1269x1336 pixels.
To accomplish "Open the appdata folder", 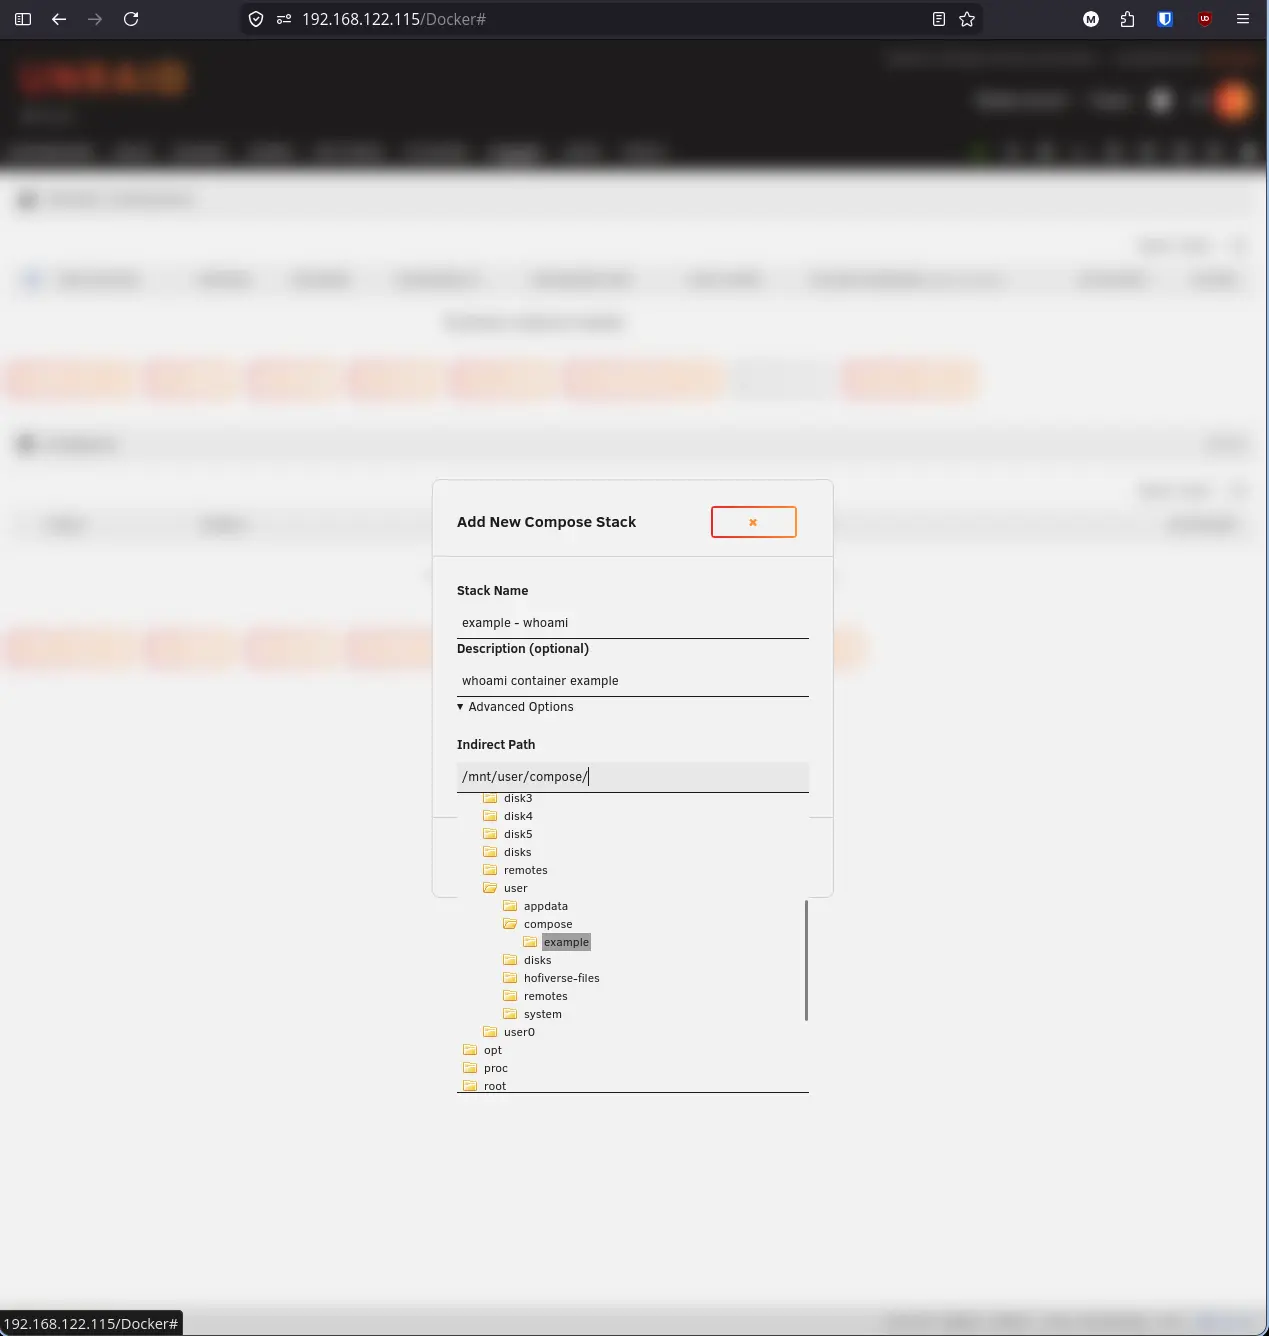I will 546,906.
